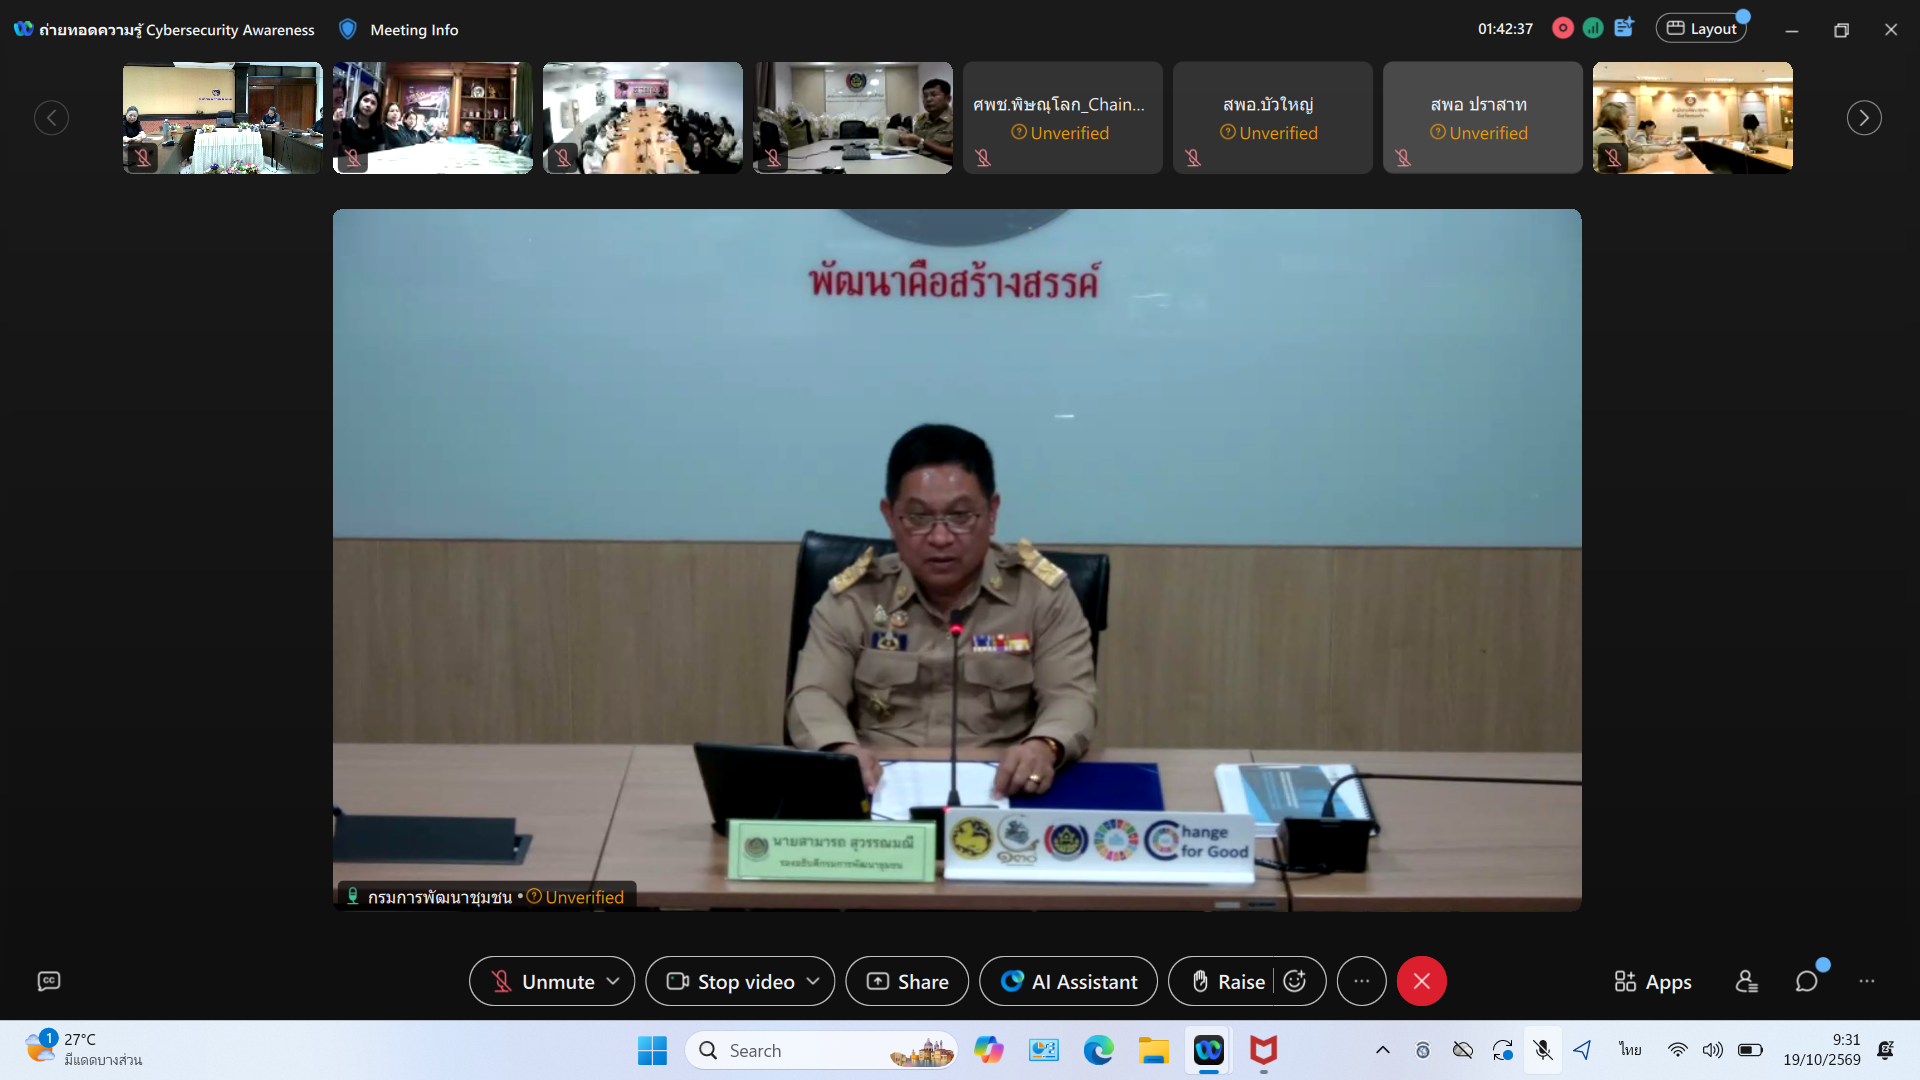This screenshot has height=1080, width=1920.
Task: Click the taskbar Search box
Action: [820, 1050]
